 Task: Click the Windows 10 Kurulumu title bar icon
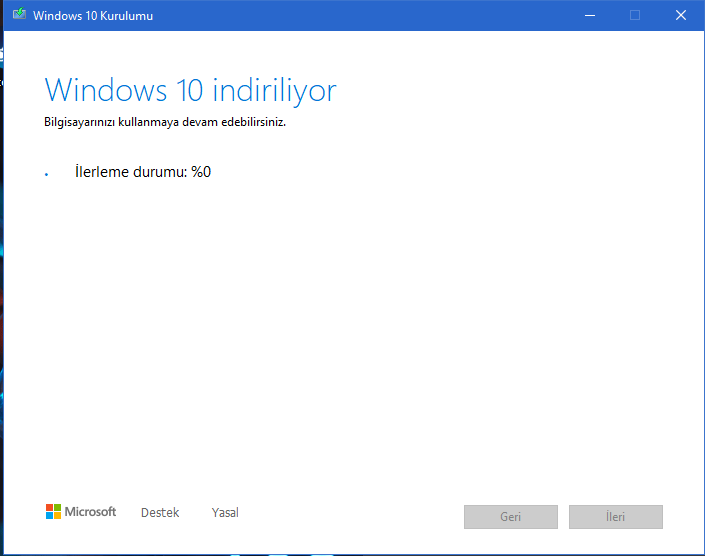[19, 14]
